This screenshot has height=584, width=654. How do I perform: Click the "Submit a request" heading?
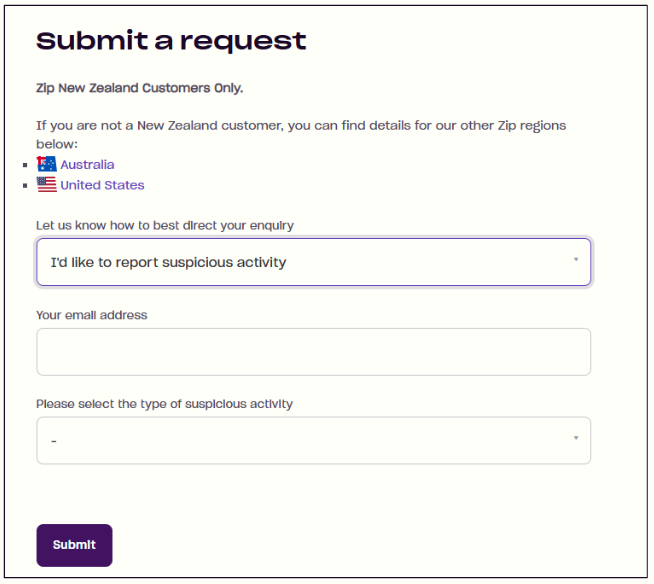point(171,41)
